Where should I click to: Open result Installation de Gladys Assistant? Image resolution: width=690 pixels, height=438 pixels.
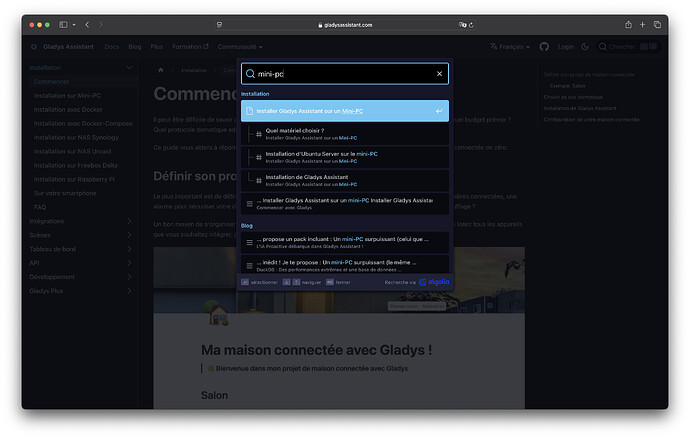(345, 180)
